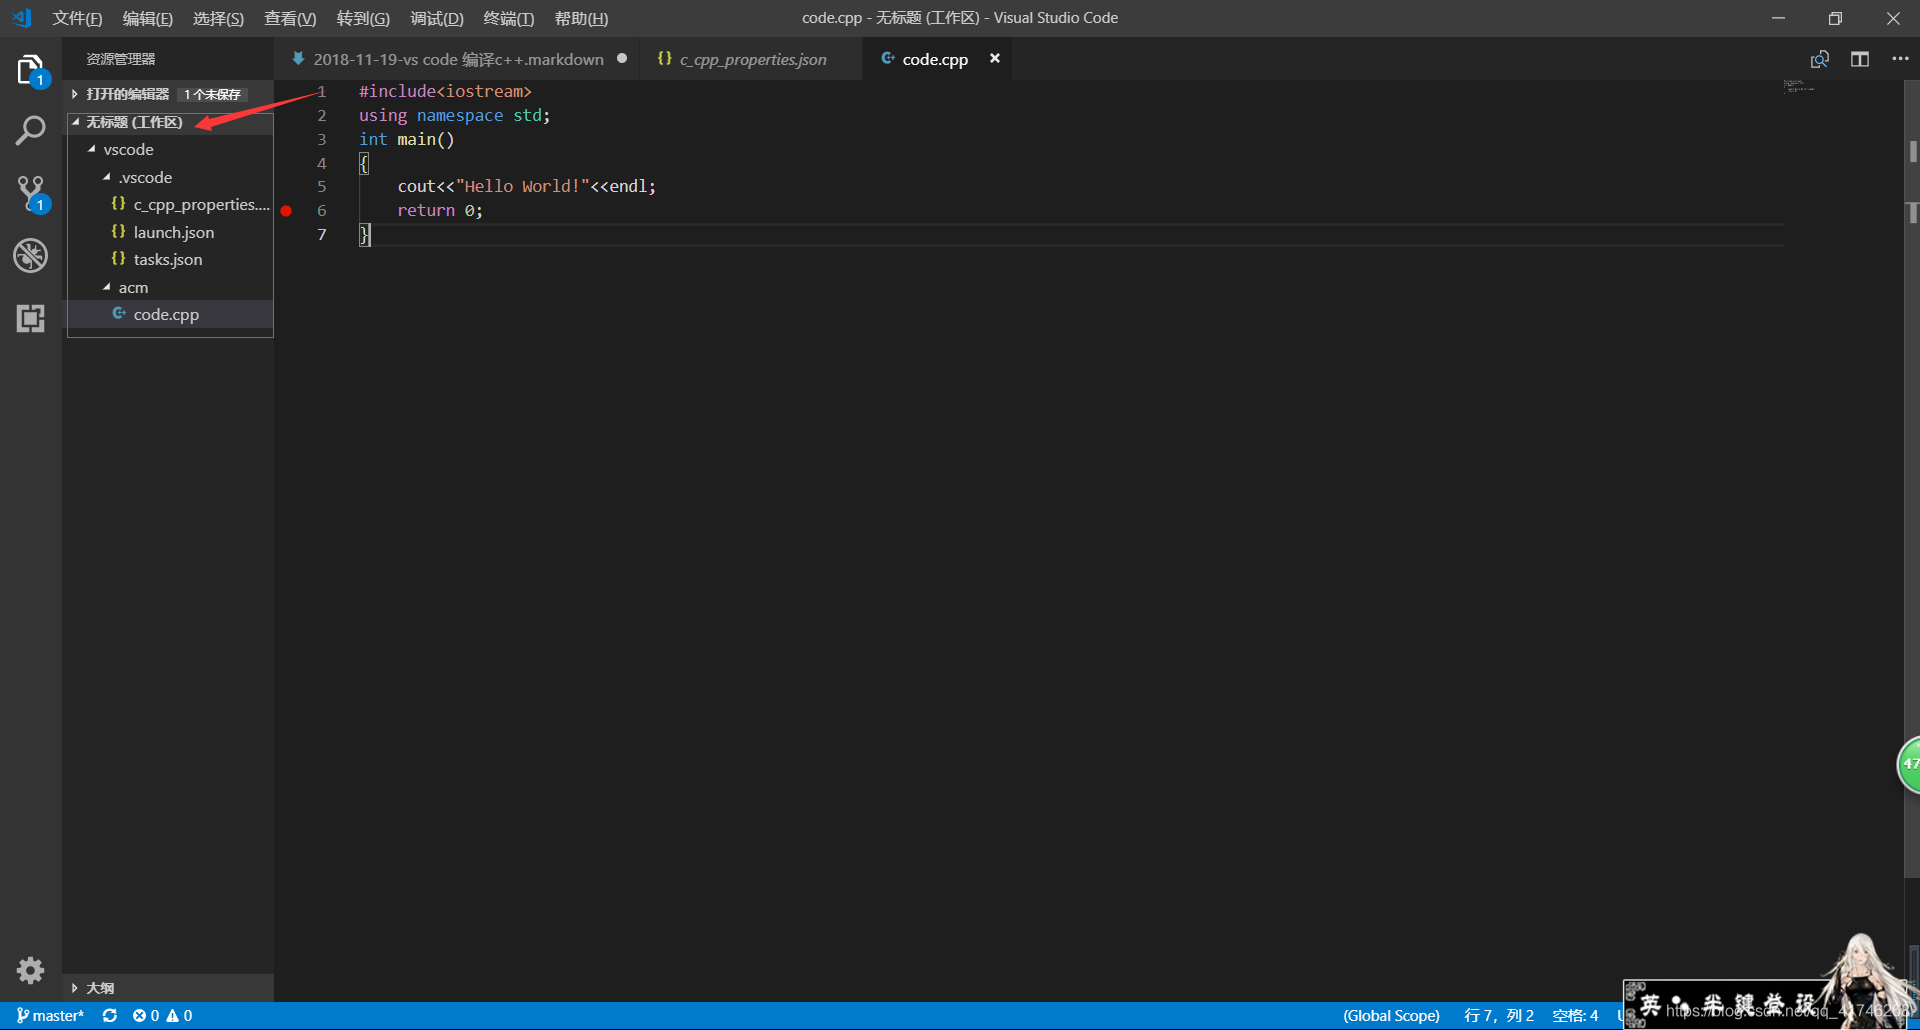Image resolution: width=1920 pixels, height=1030 pixels.
Task: Toggle the breakpoint on line 6
Action: 286,211
